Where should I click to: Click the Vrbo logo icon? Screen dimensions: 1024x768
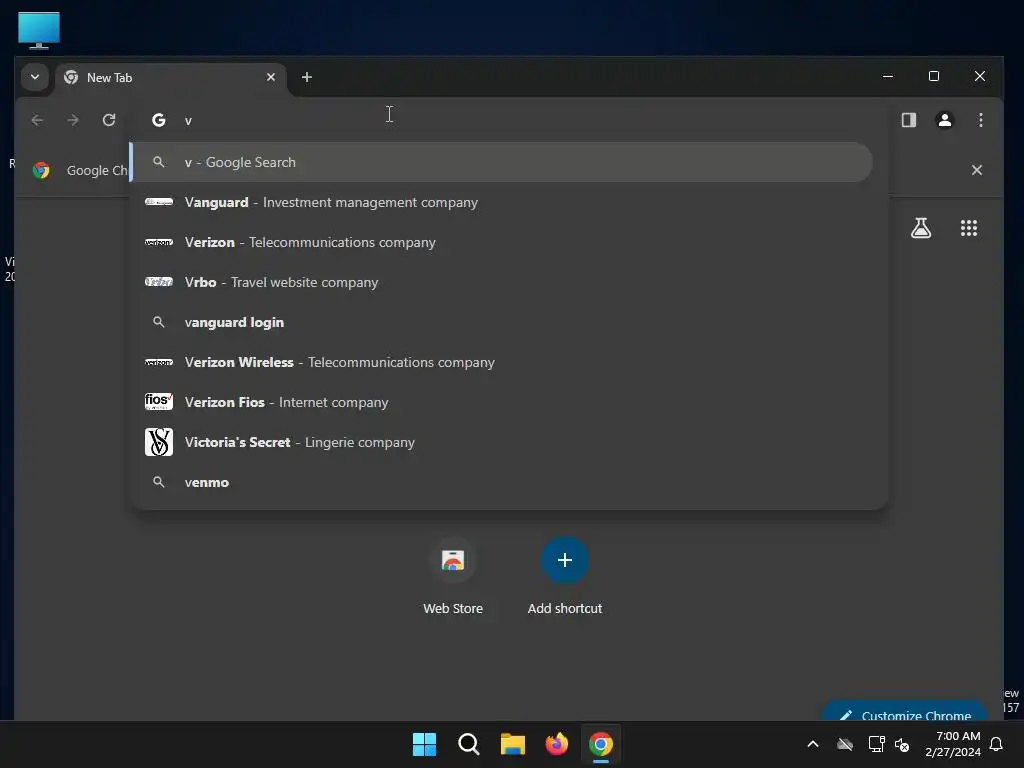coord(159,282)
